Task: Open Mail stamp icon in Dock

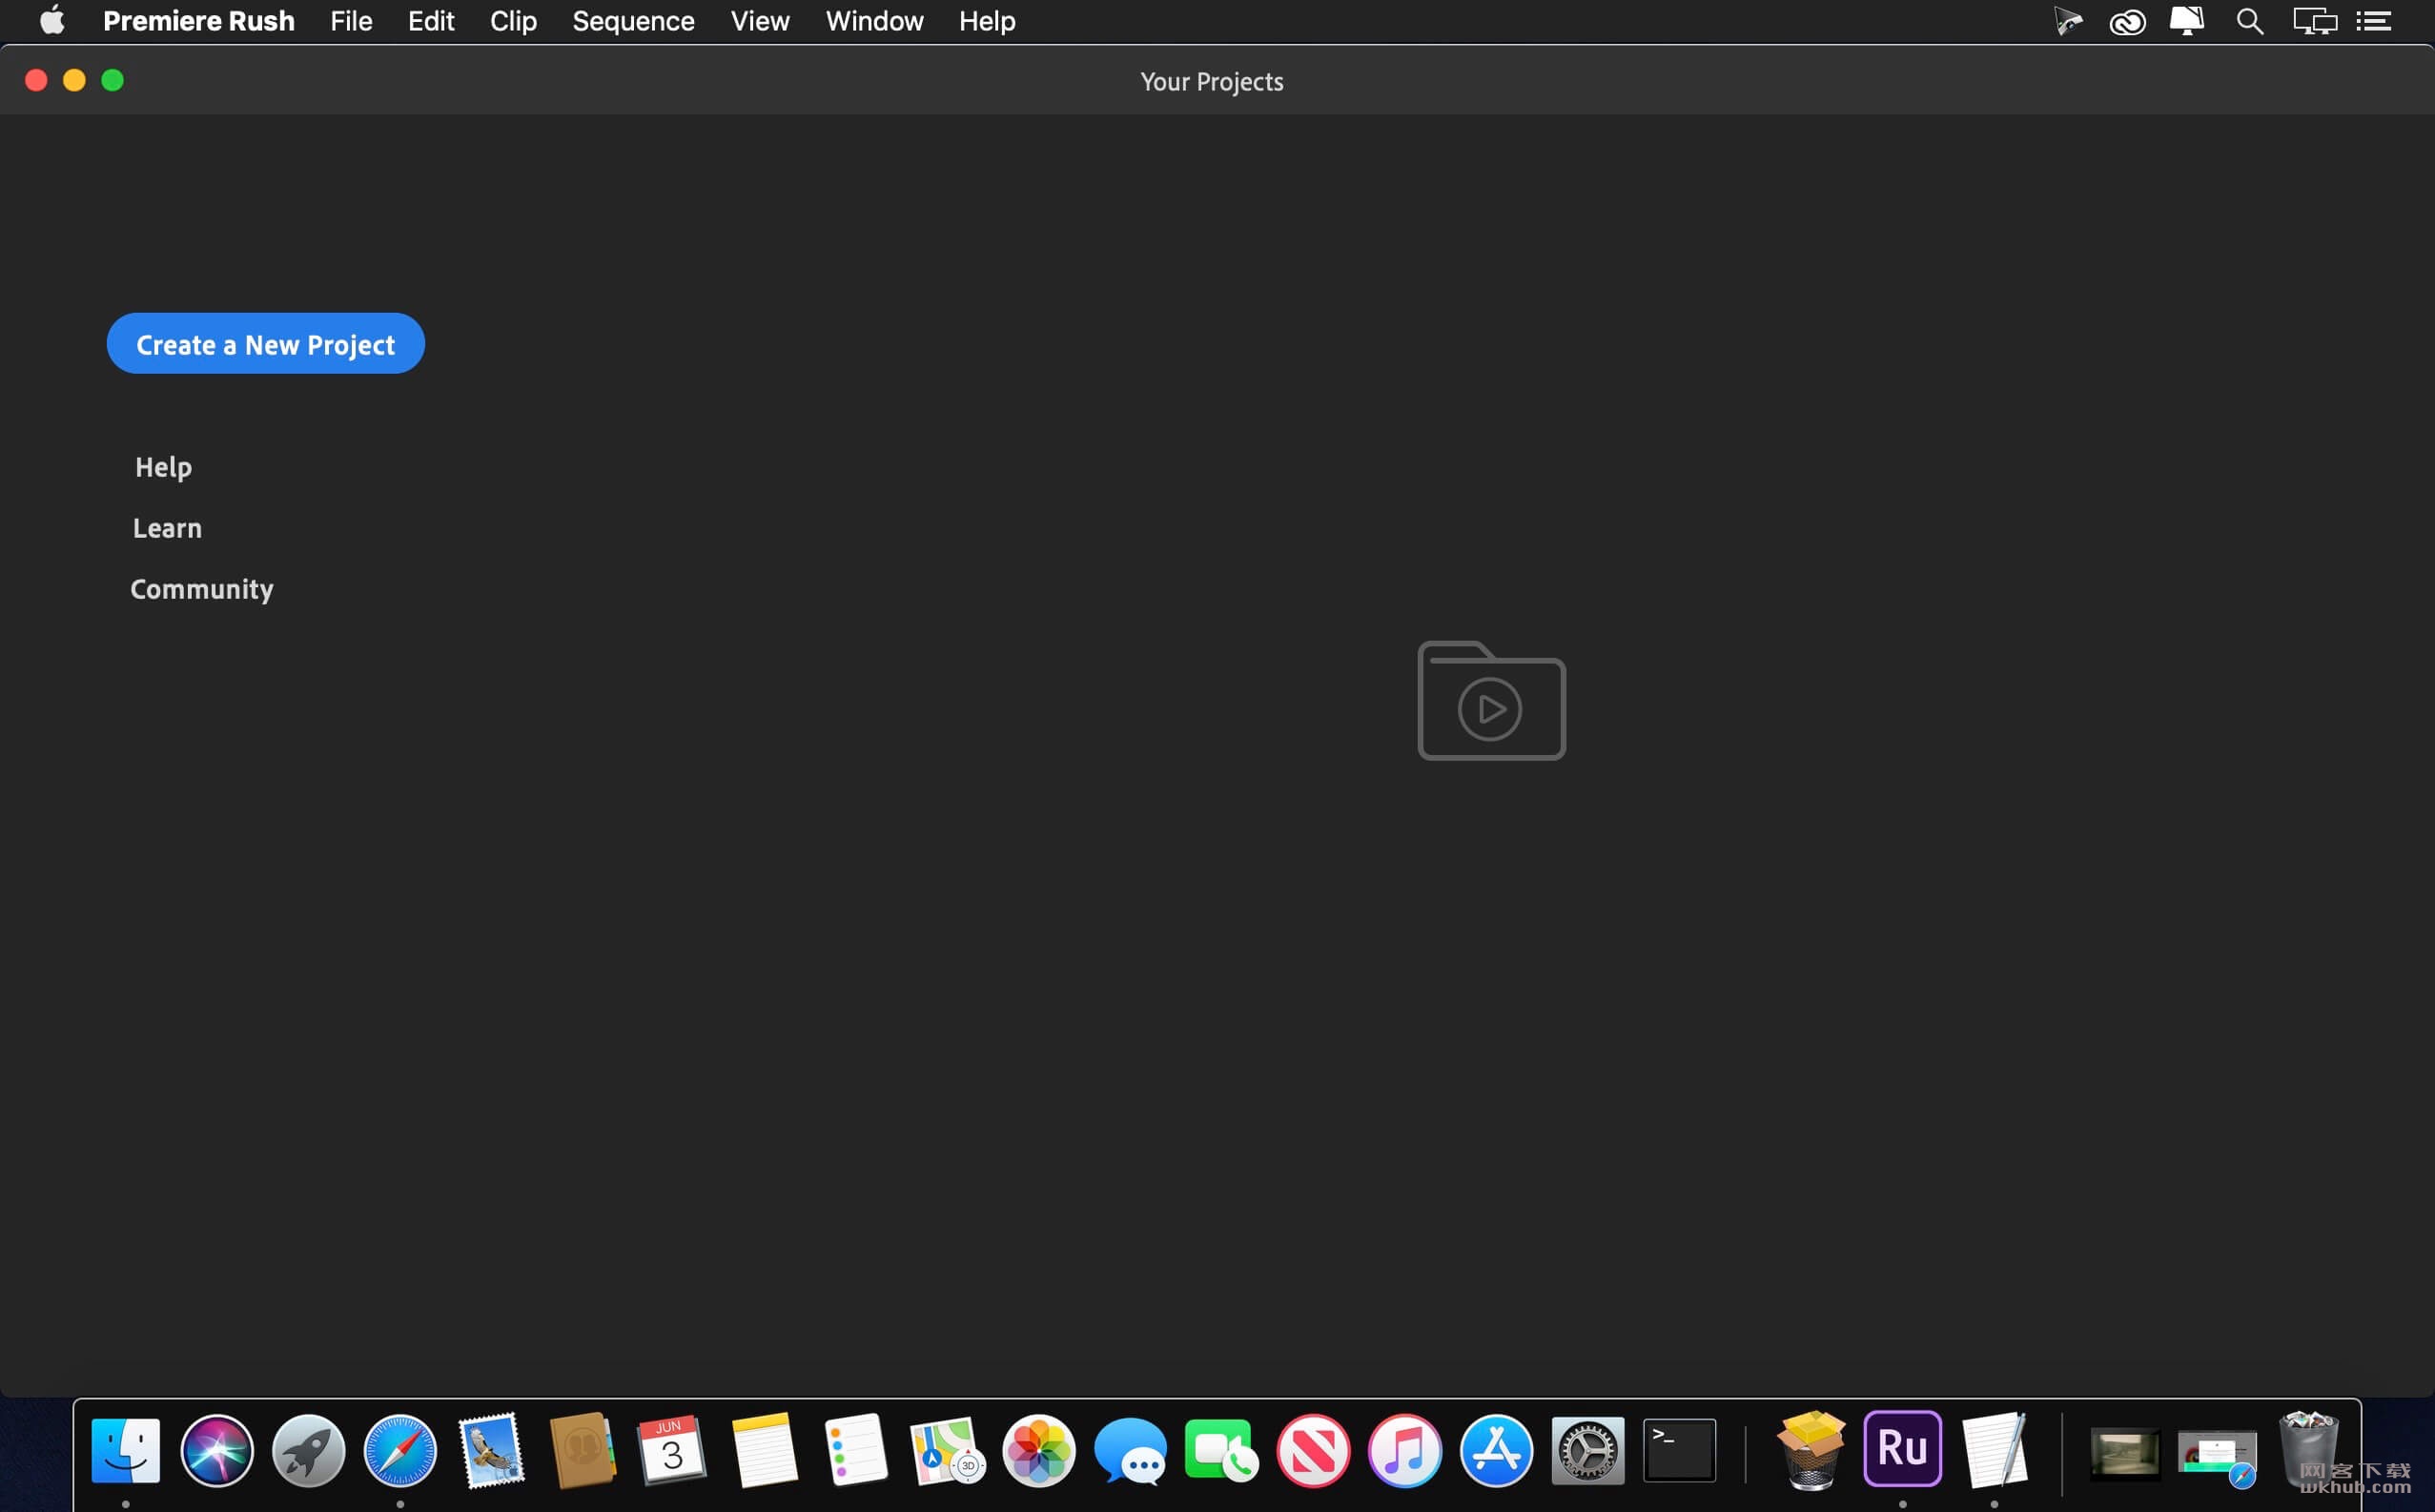Action: pos(491,1450)
